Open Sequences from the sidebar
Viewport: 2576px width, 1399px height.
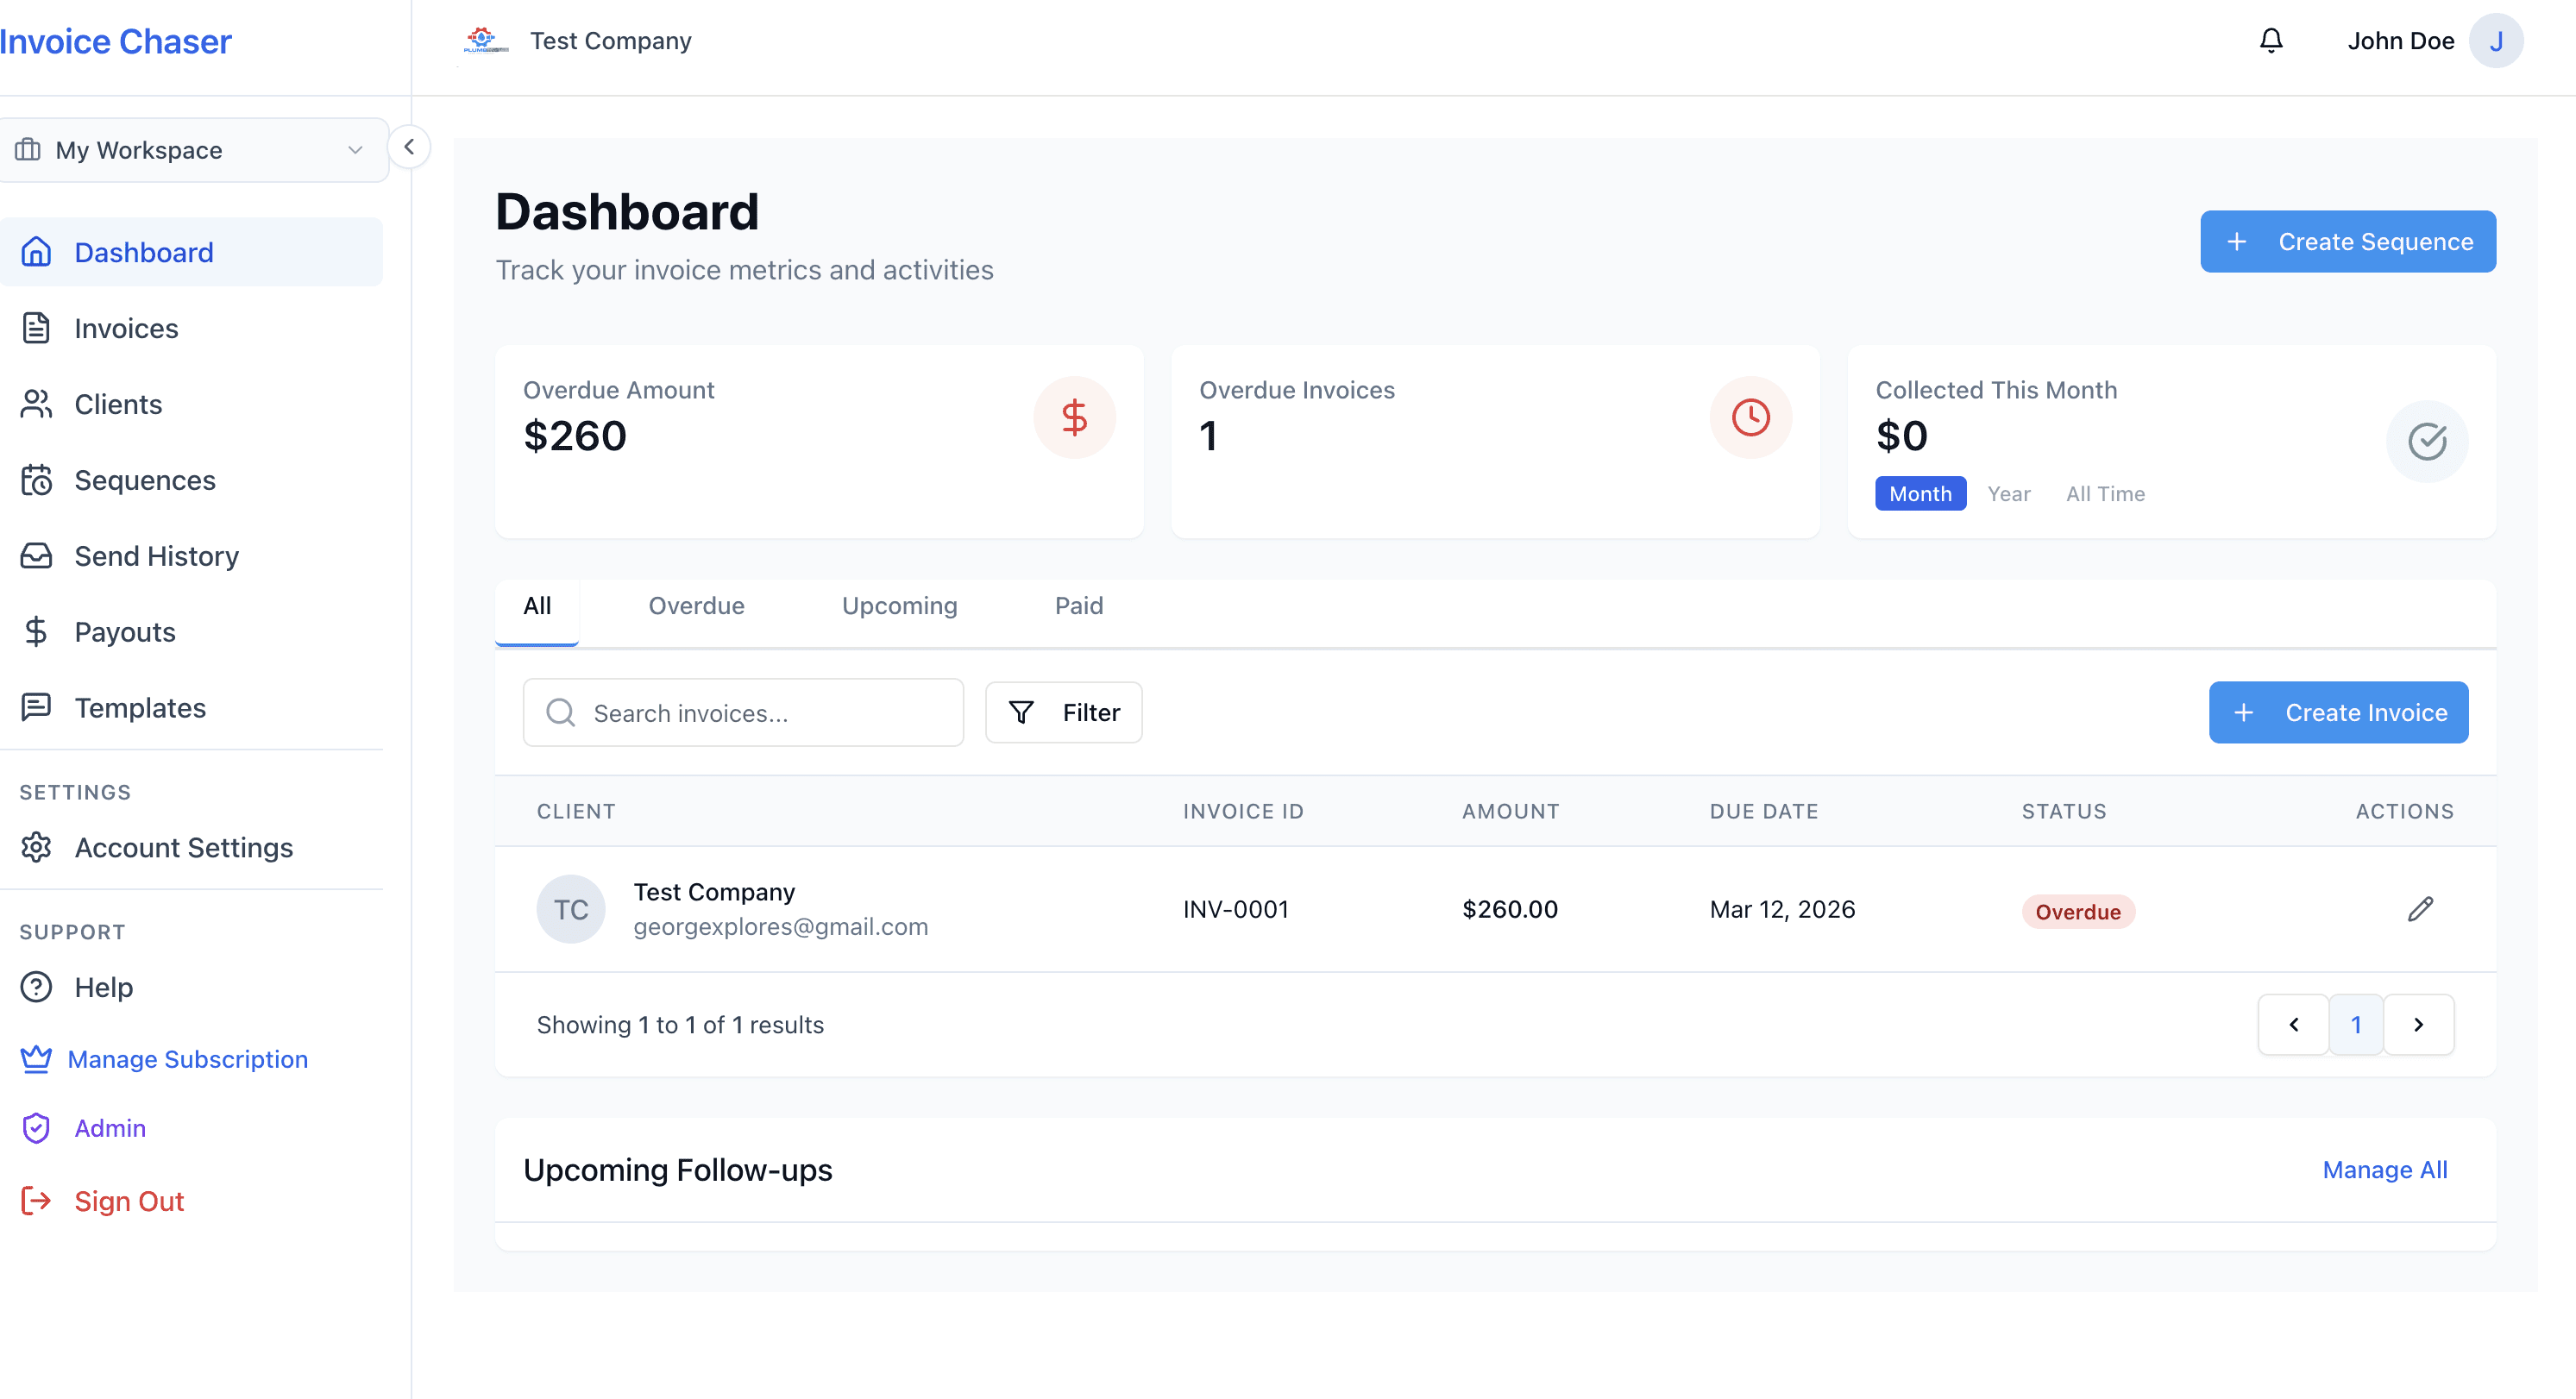(144, 480)
